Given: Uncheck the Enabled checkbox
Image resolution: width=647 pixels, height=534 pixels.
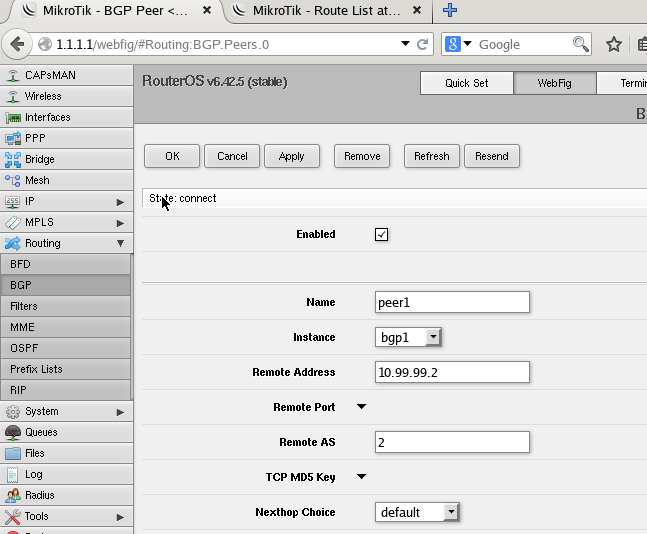Looking at the screenshot, I should 381,234.
